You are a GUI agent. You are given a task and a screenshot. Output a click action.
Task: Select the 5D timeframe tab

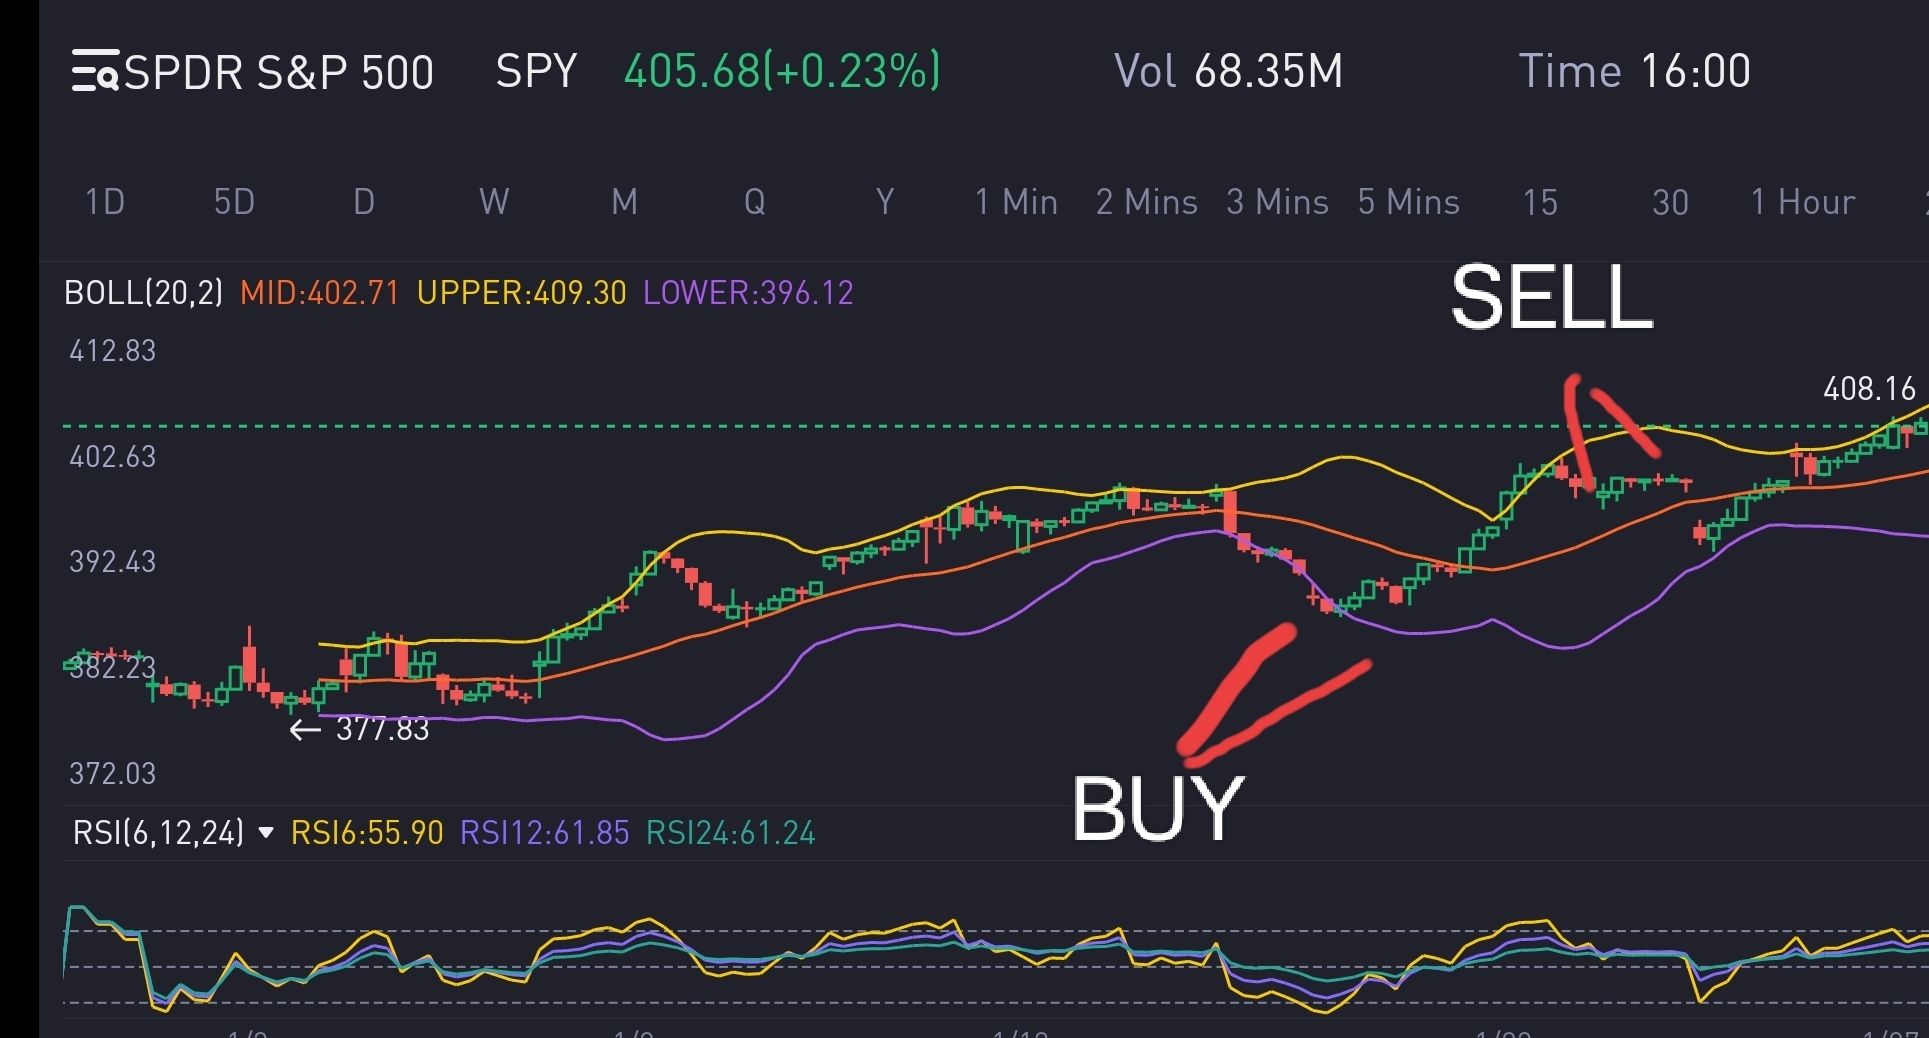[x=234, y=202]
